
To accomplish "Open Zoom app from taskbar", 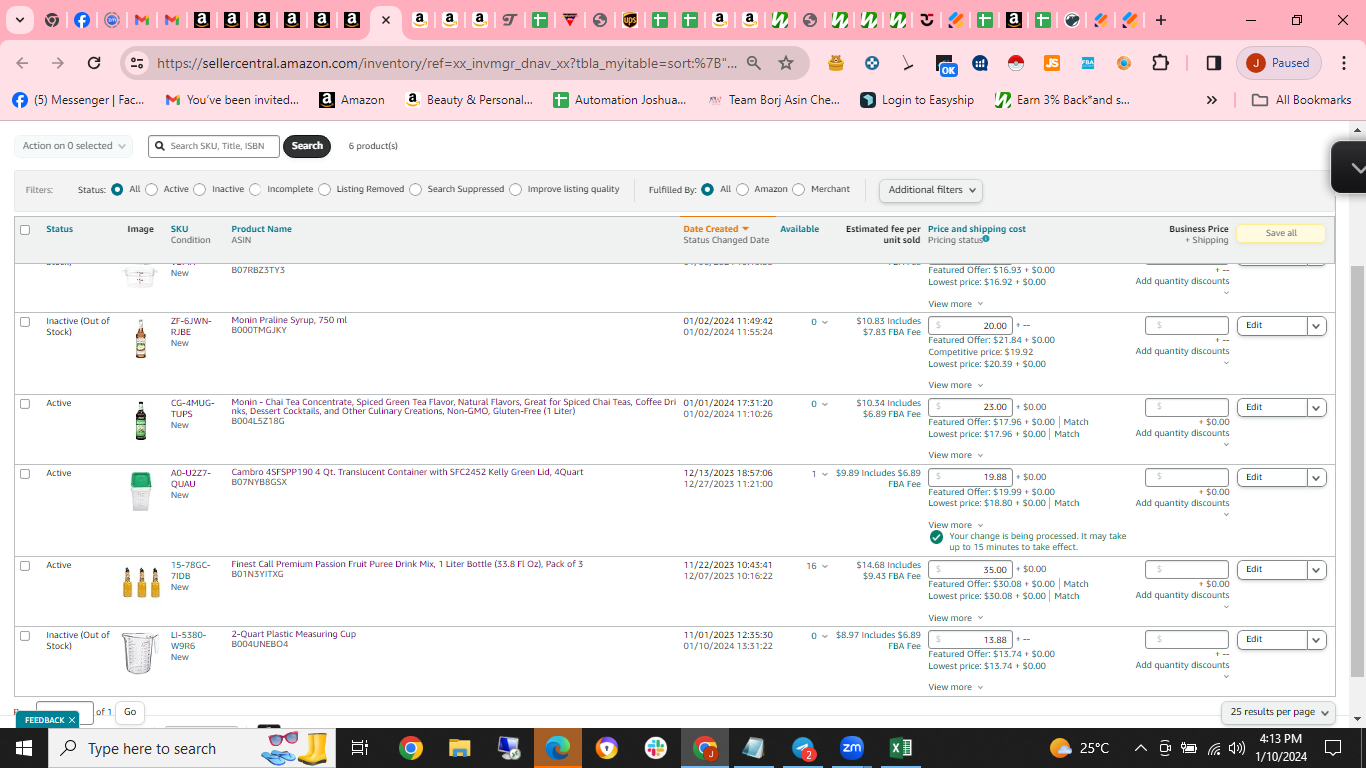I will click(x=851, y=748).
